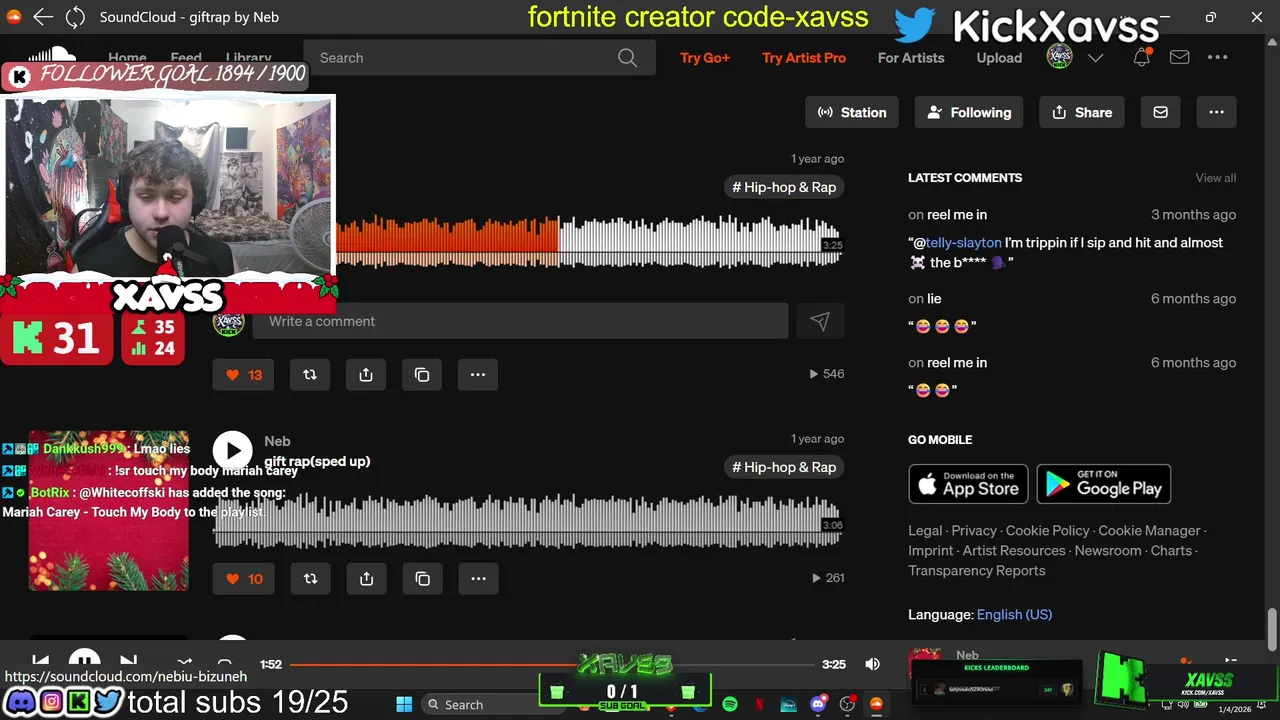Share the giftrap track with 546 plays

pyautogui.click(x=366, y=375)
